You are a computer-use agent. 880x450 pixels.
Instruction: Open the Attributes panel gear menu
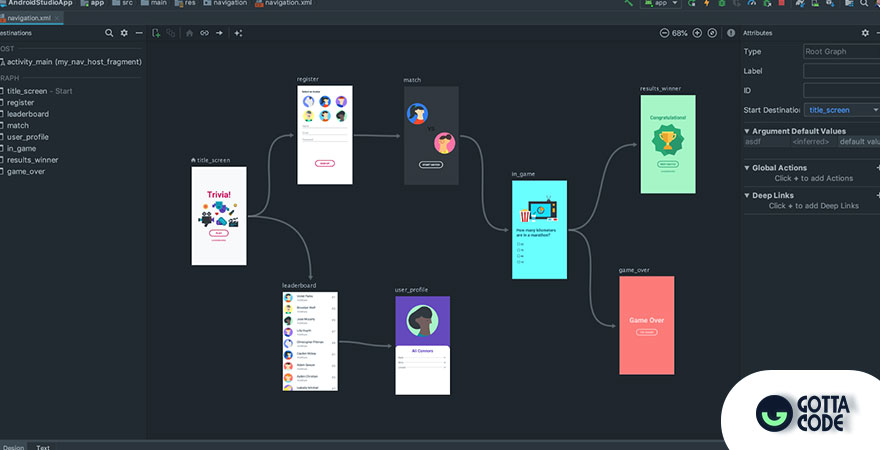tap(865, 33)
